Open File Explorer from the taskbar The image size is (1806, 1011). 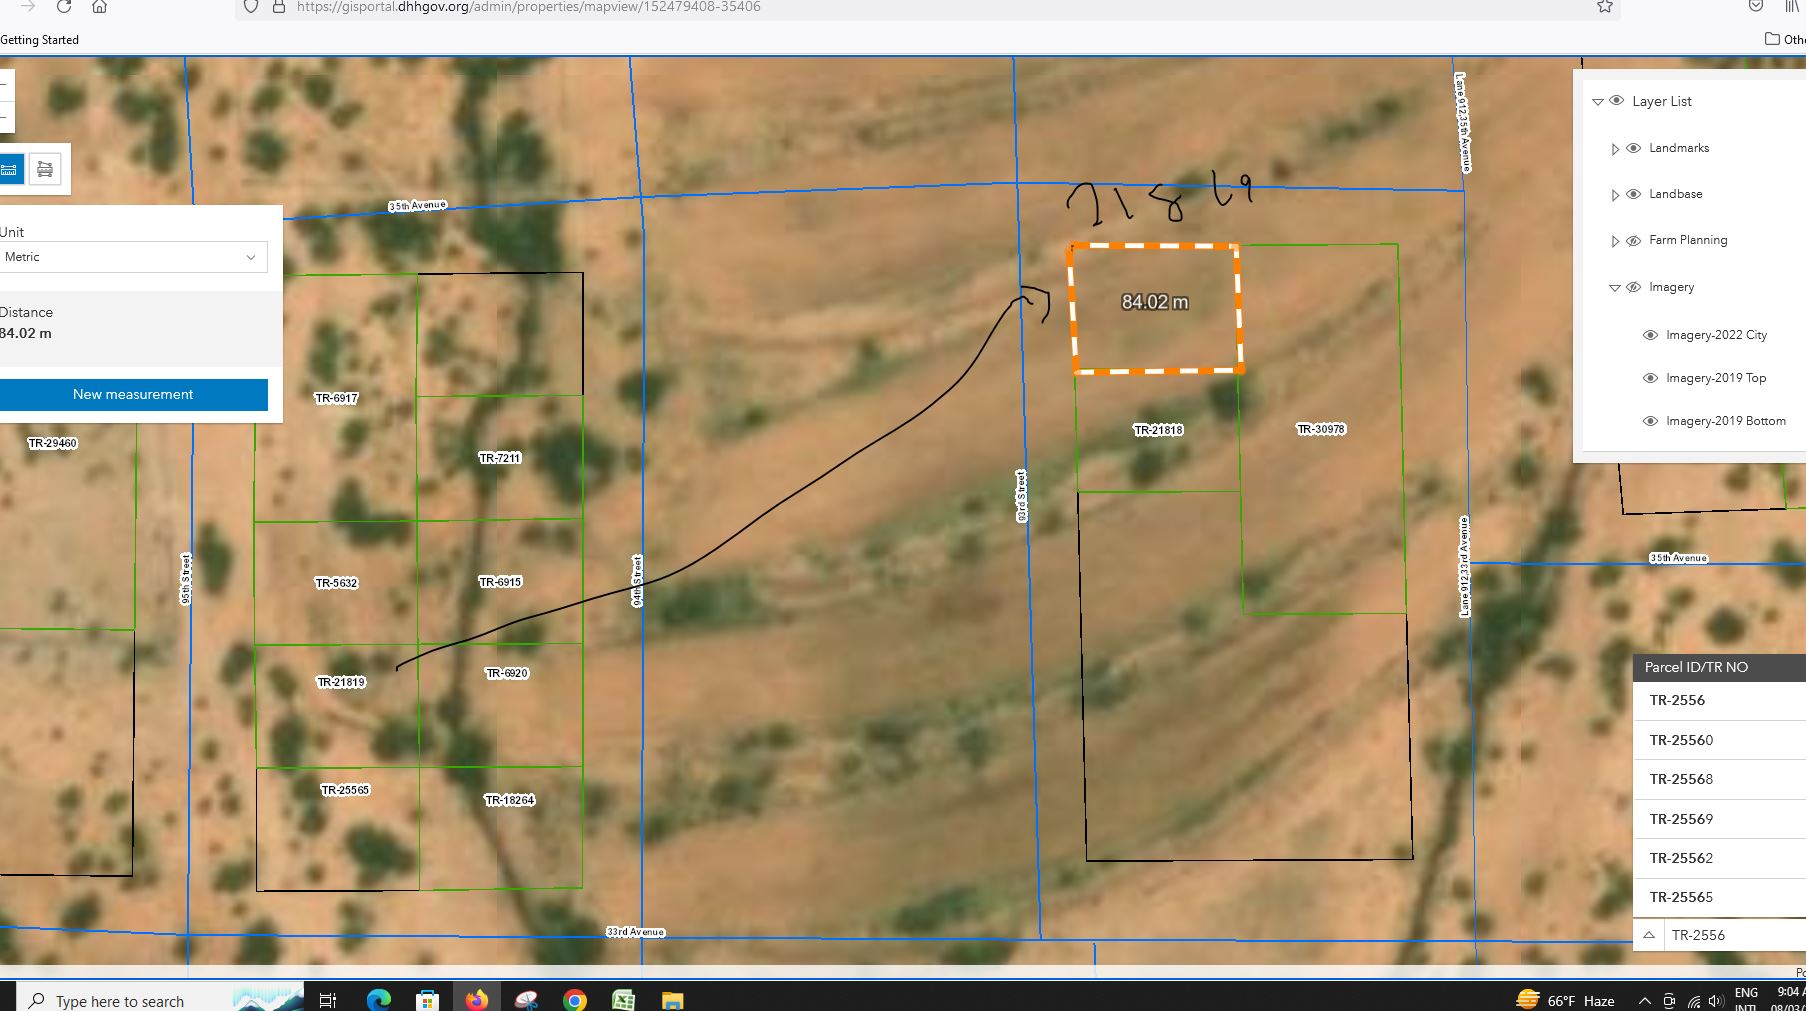(672, 1000)
